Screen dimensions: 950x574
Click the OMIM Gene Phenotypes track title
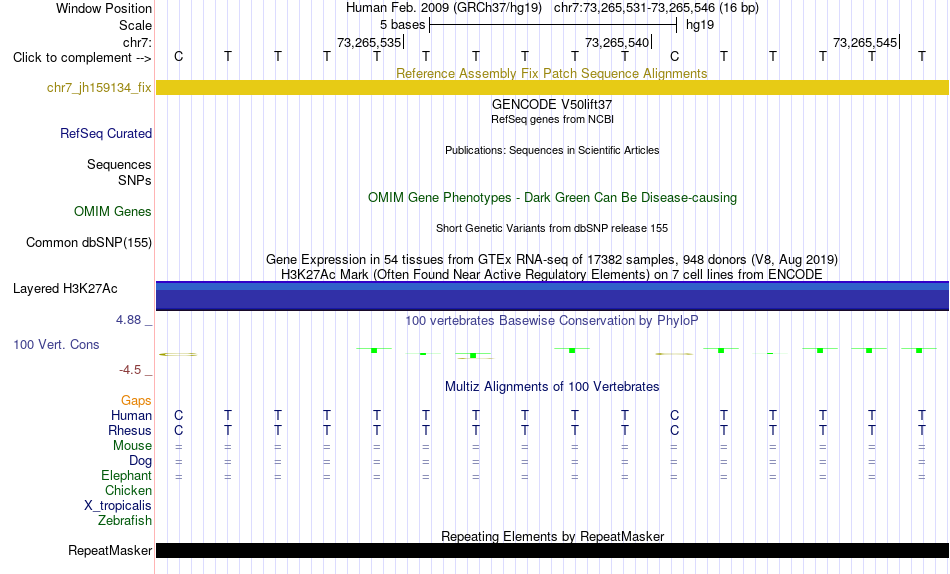click(552, 198)
